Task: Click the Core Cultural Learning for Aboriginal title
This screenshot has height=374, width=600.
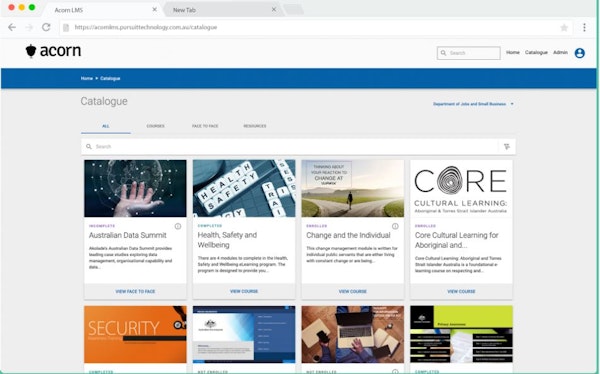Action: click(457, 240)
